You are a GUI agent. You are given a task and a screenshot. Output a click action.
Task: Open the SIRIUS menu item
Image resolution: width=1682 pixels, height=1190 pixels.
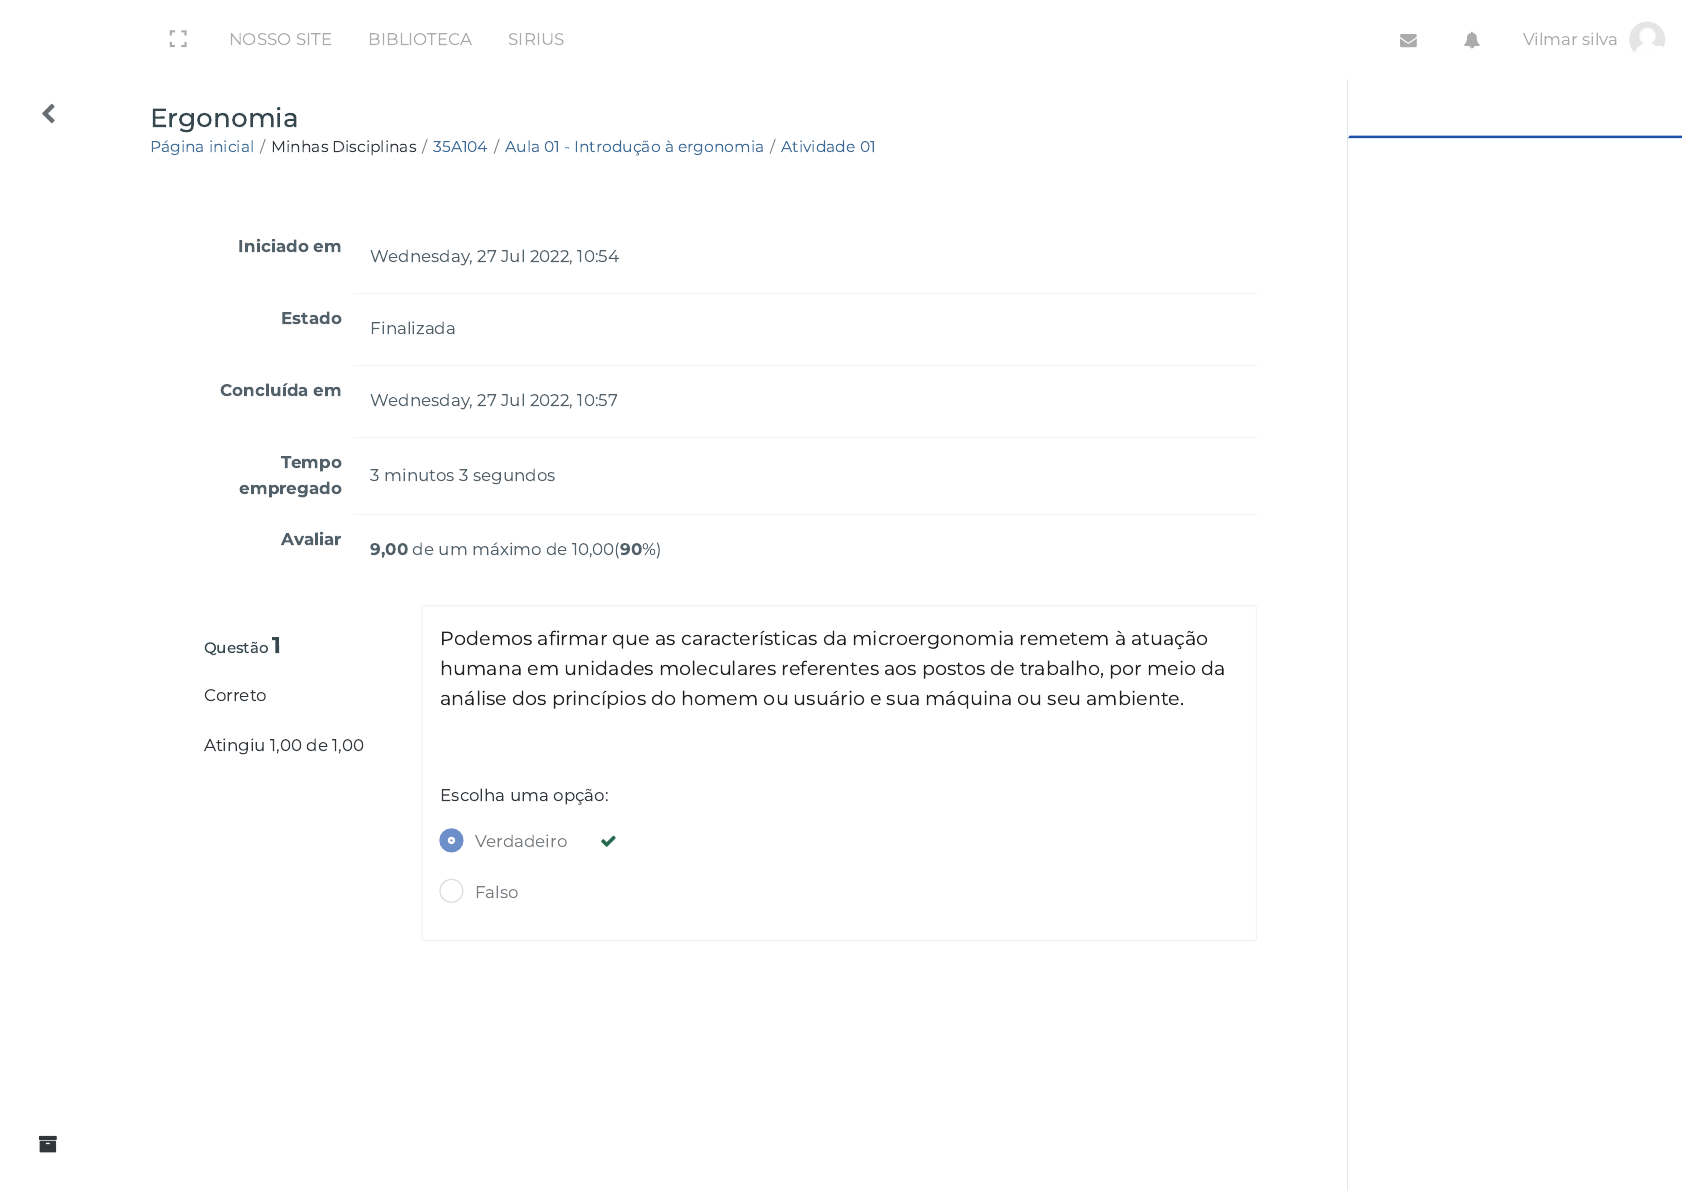[x=535, y=39]
